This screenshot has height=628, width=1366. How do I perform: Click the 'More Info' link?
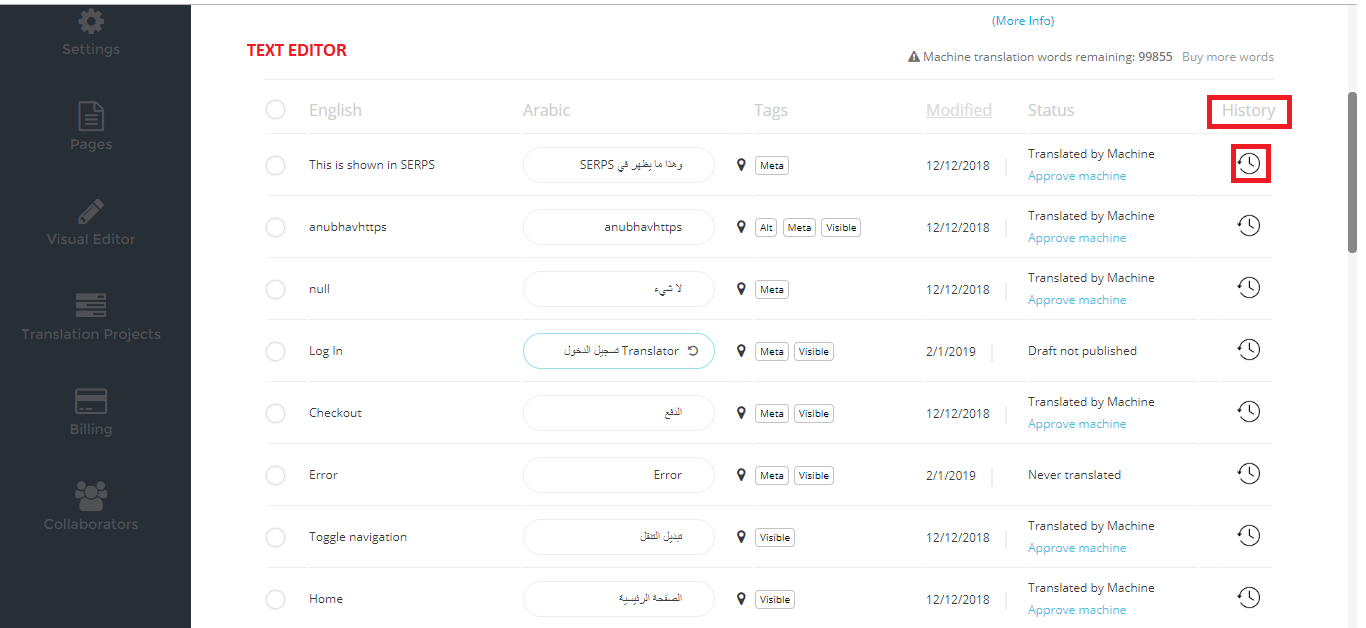tap(1023, 21)
